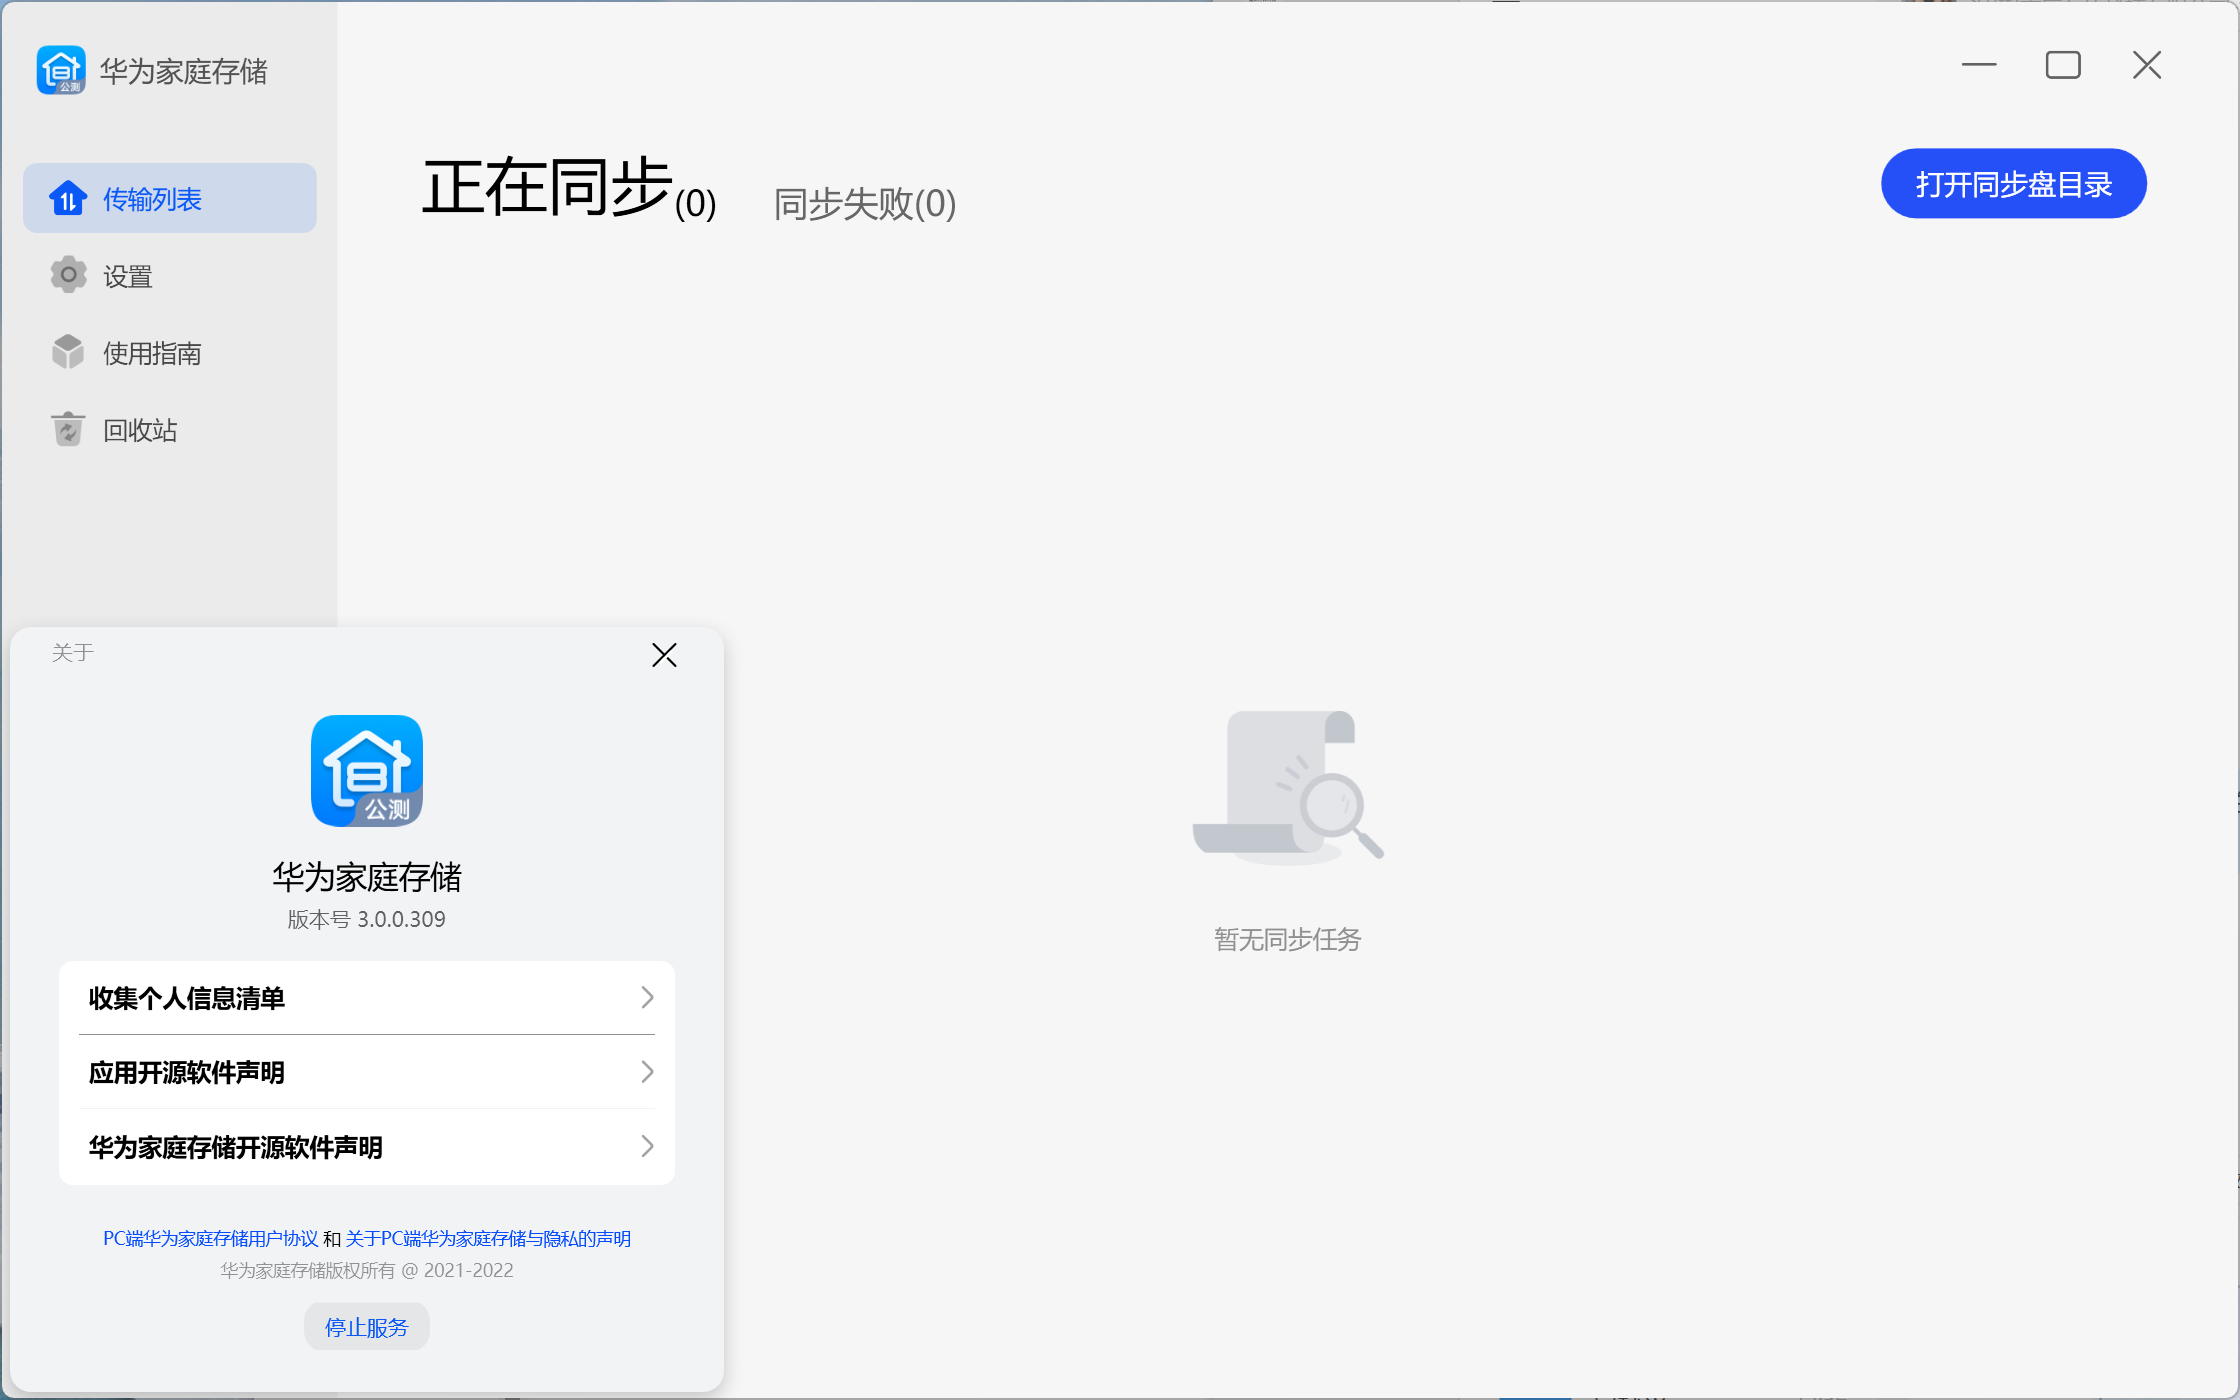Expand the 应用开源软件声明 chevron
2240x1400 pixels.
(647, 1072)
